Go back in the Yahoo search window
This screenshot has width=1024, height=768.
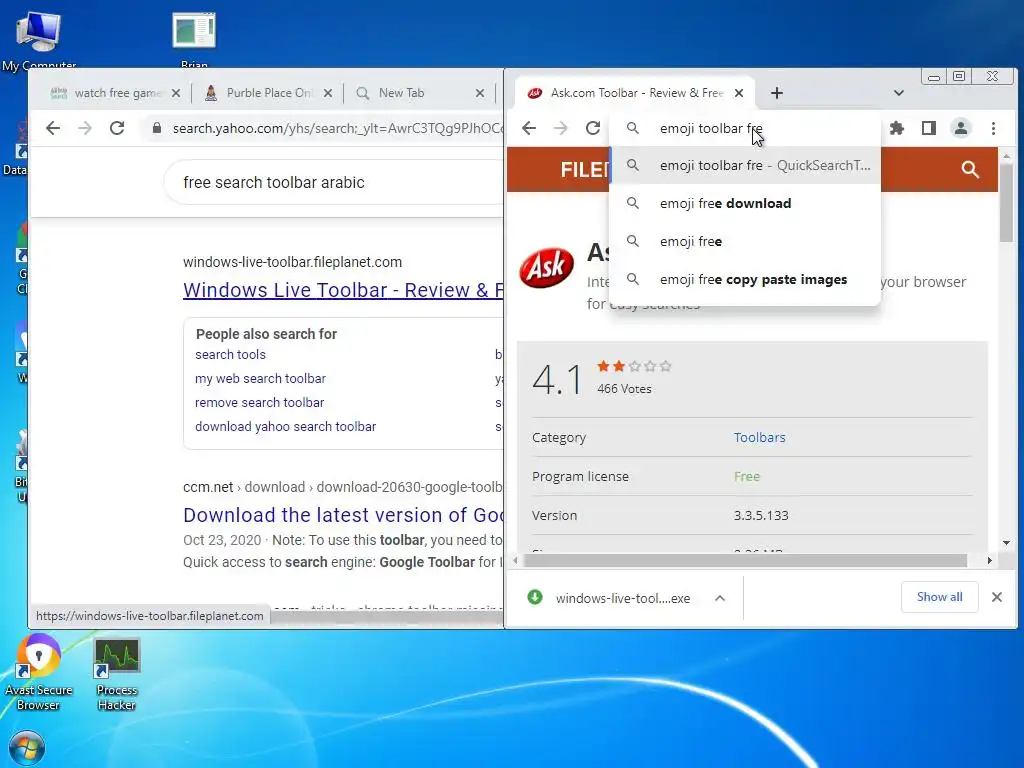[x=54, y=128]
